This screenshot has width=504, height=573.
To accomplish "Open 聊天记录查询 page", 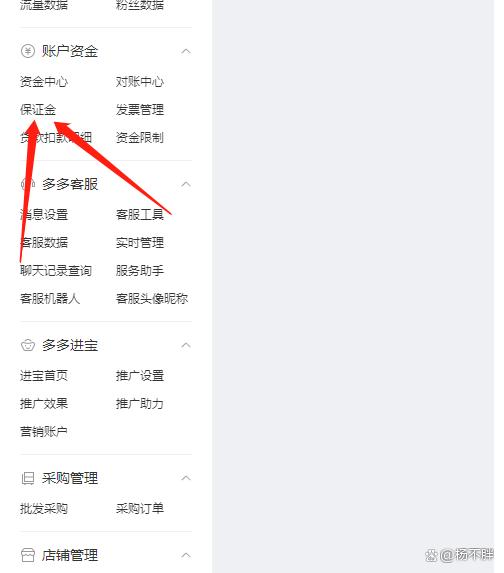I will [x=56, y=271].
